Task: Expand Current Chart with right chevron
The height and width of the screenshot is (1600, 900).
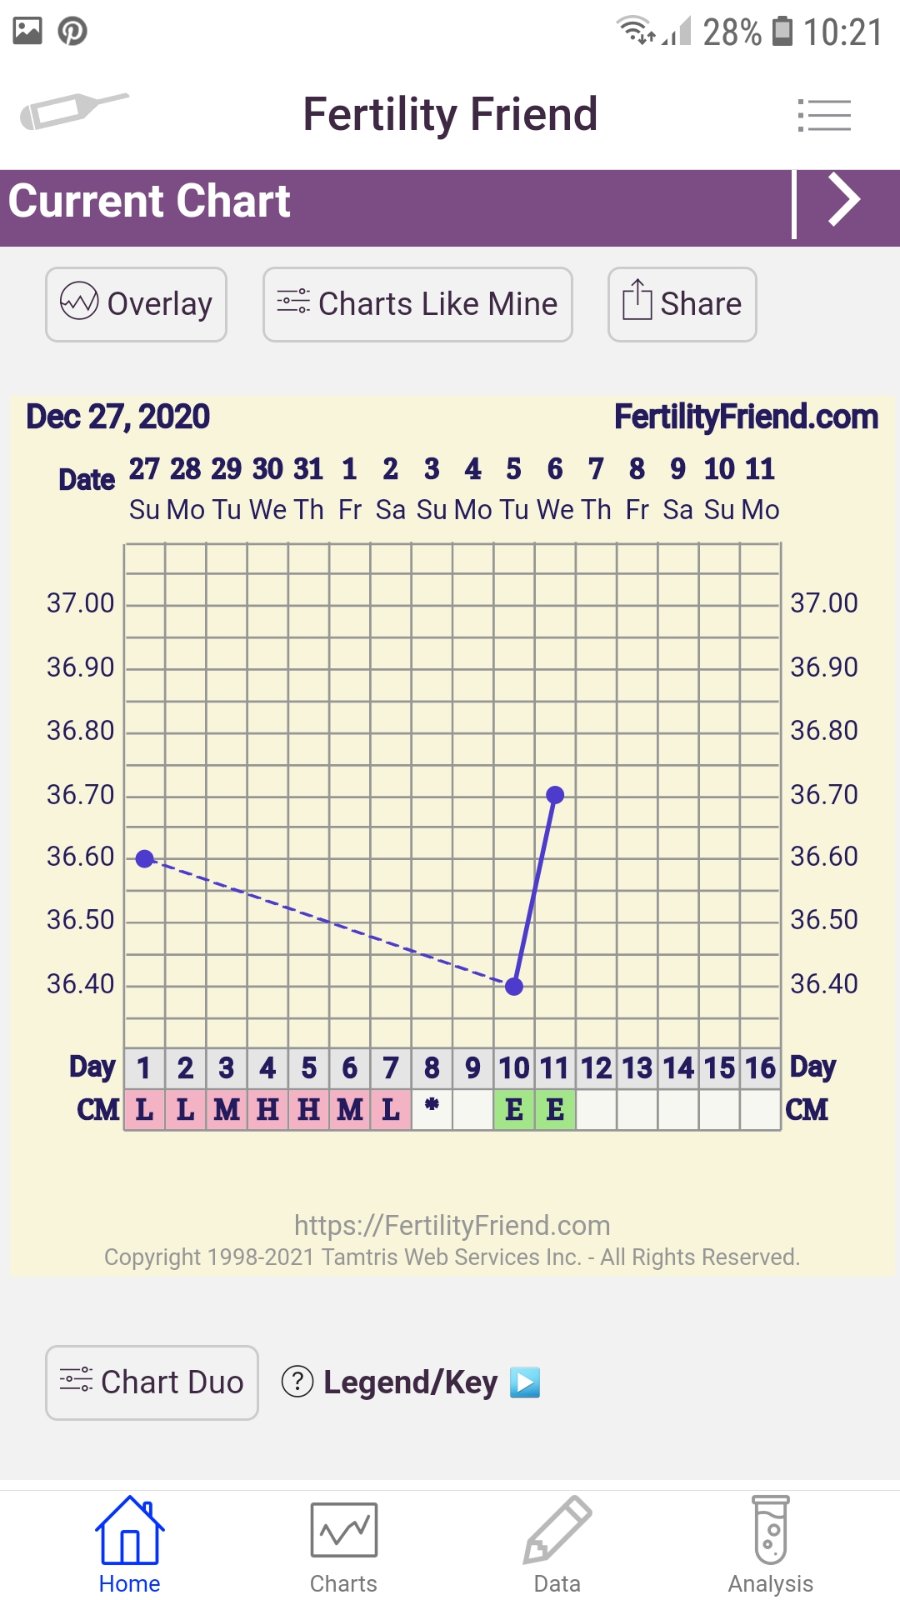Action: [844, 200]
